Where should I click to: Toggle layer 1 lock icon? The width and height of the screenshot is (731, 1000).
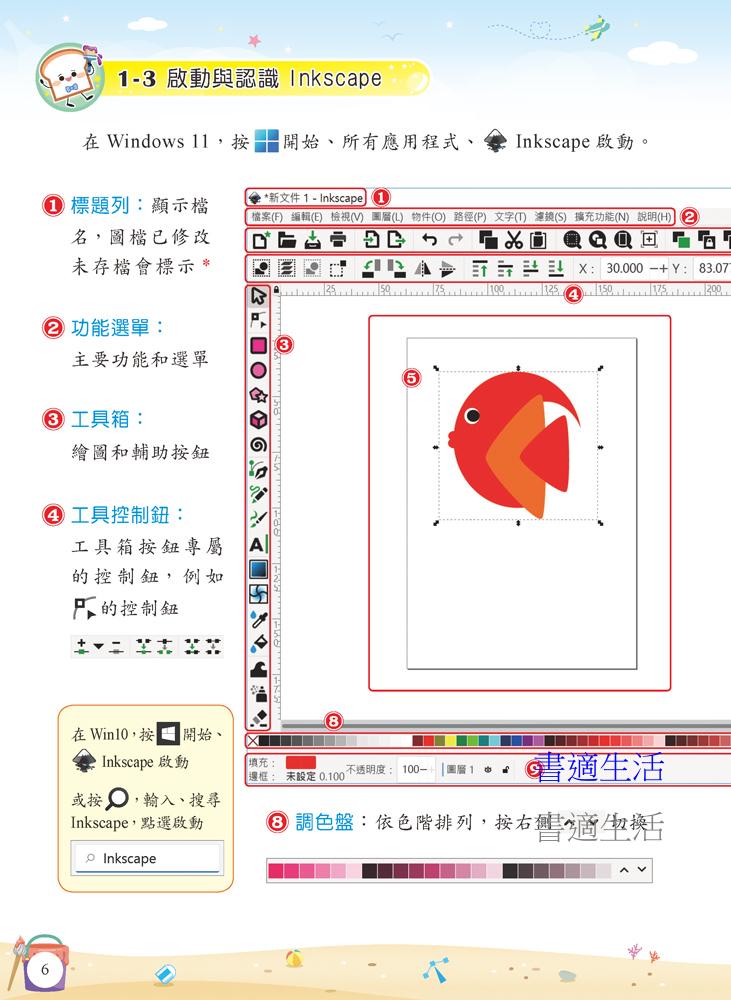coord(505,770)
